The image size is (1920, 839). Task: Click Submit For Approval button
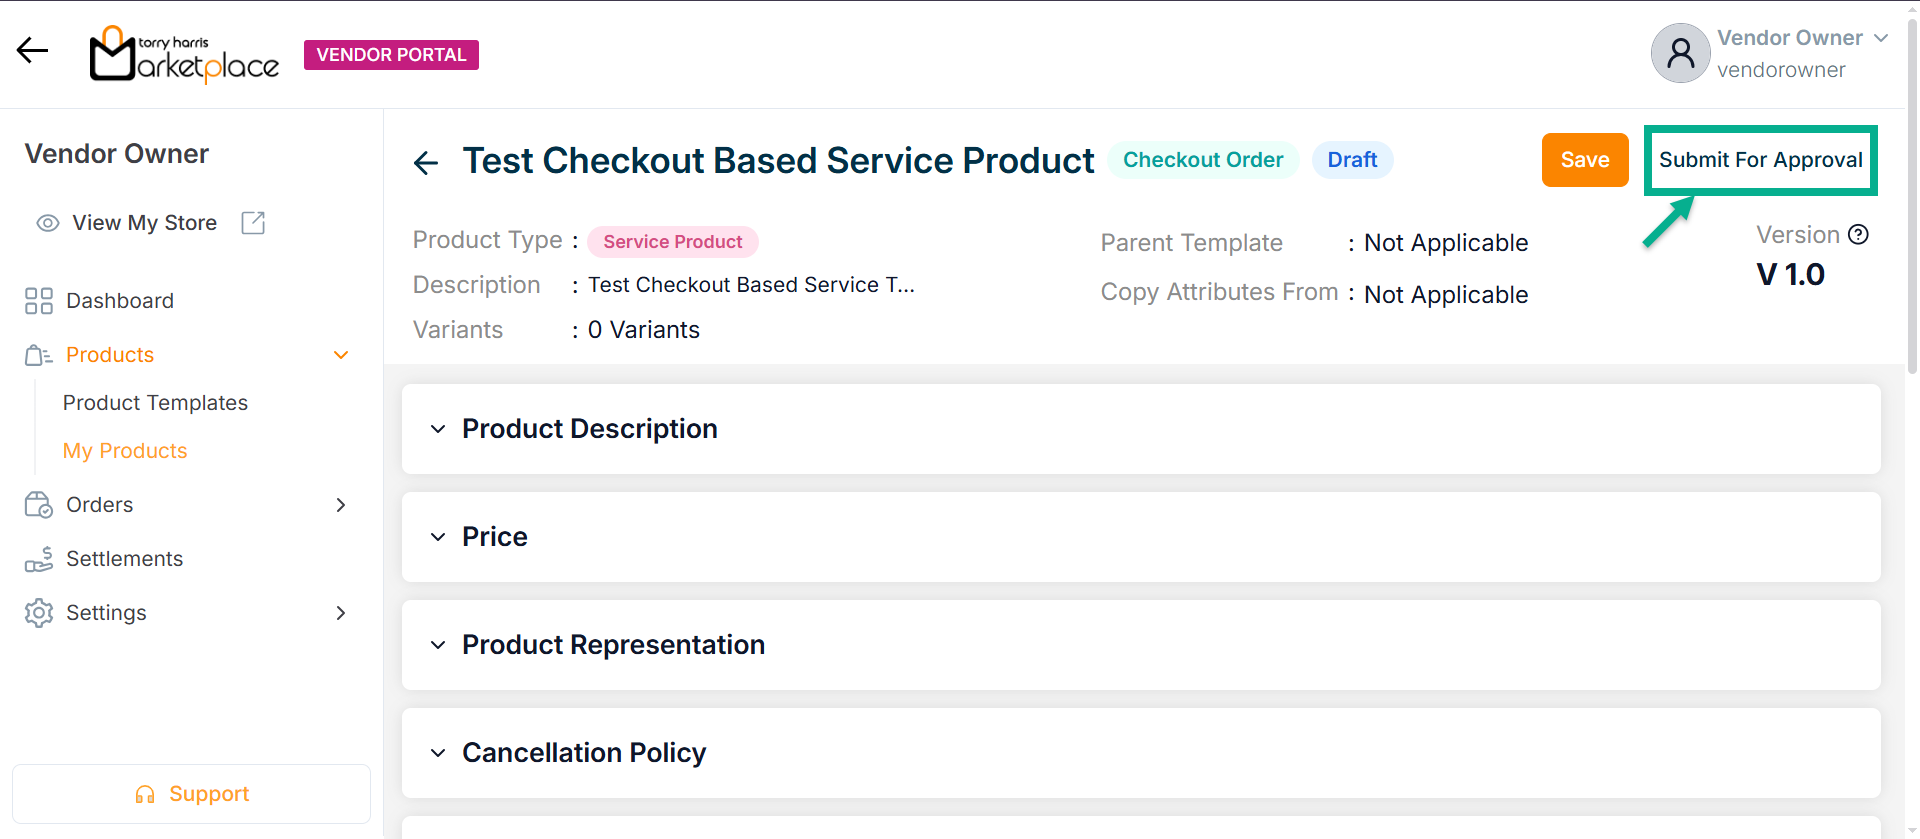click(1760, 160)
